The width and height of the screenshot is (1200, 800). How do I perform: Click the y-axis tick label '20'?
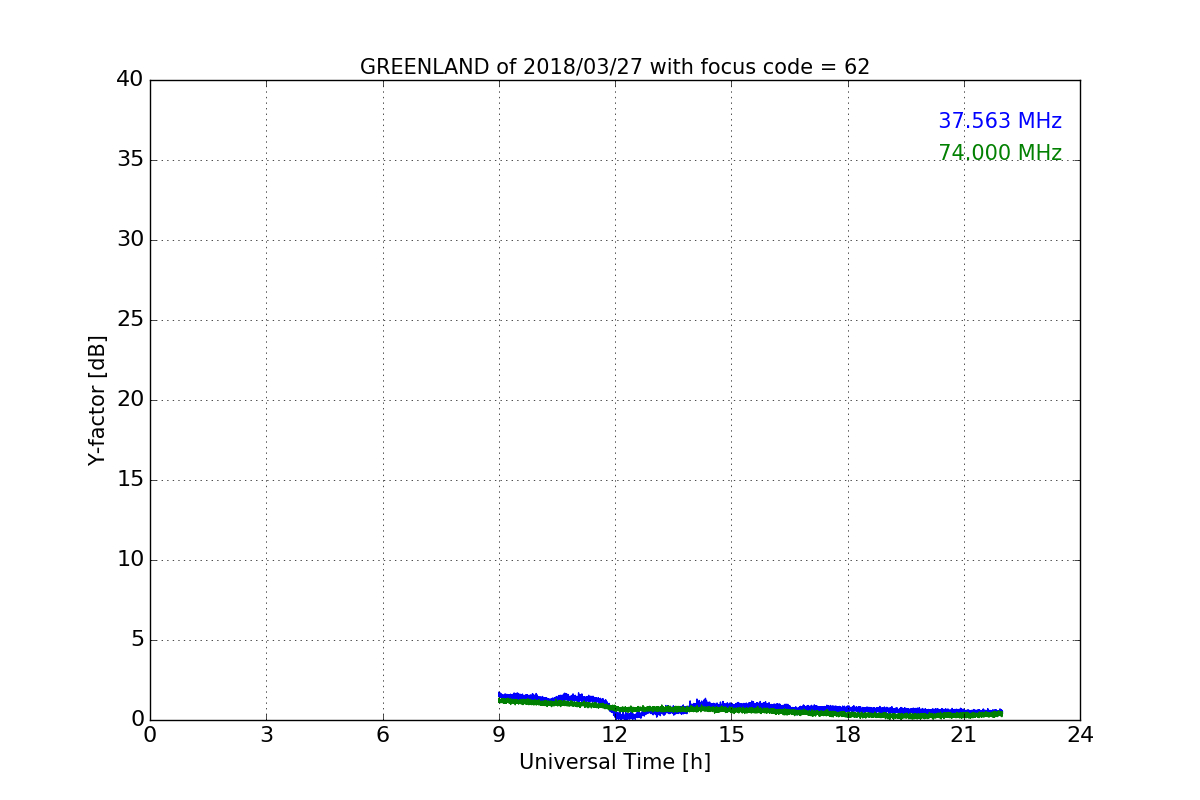click(130, 399)
